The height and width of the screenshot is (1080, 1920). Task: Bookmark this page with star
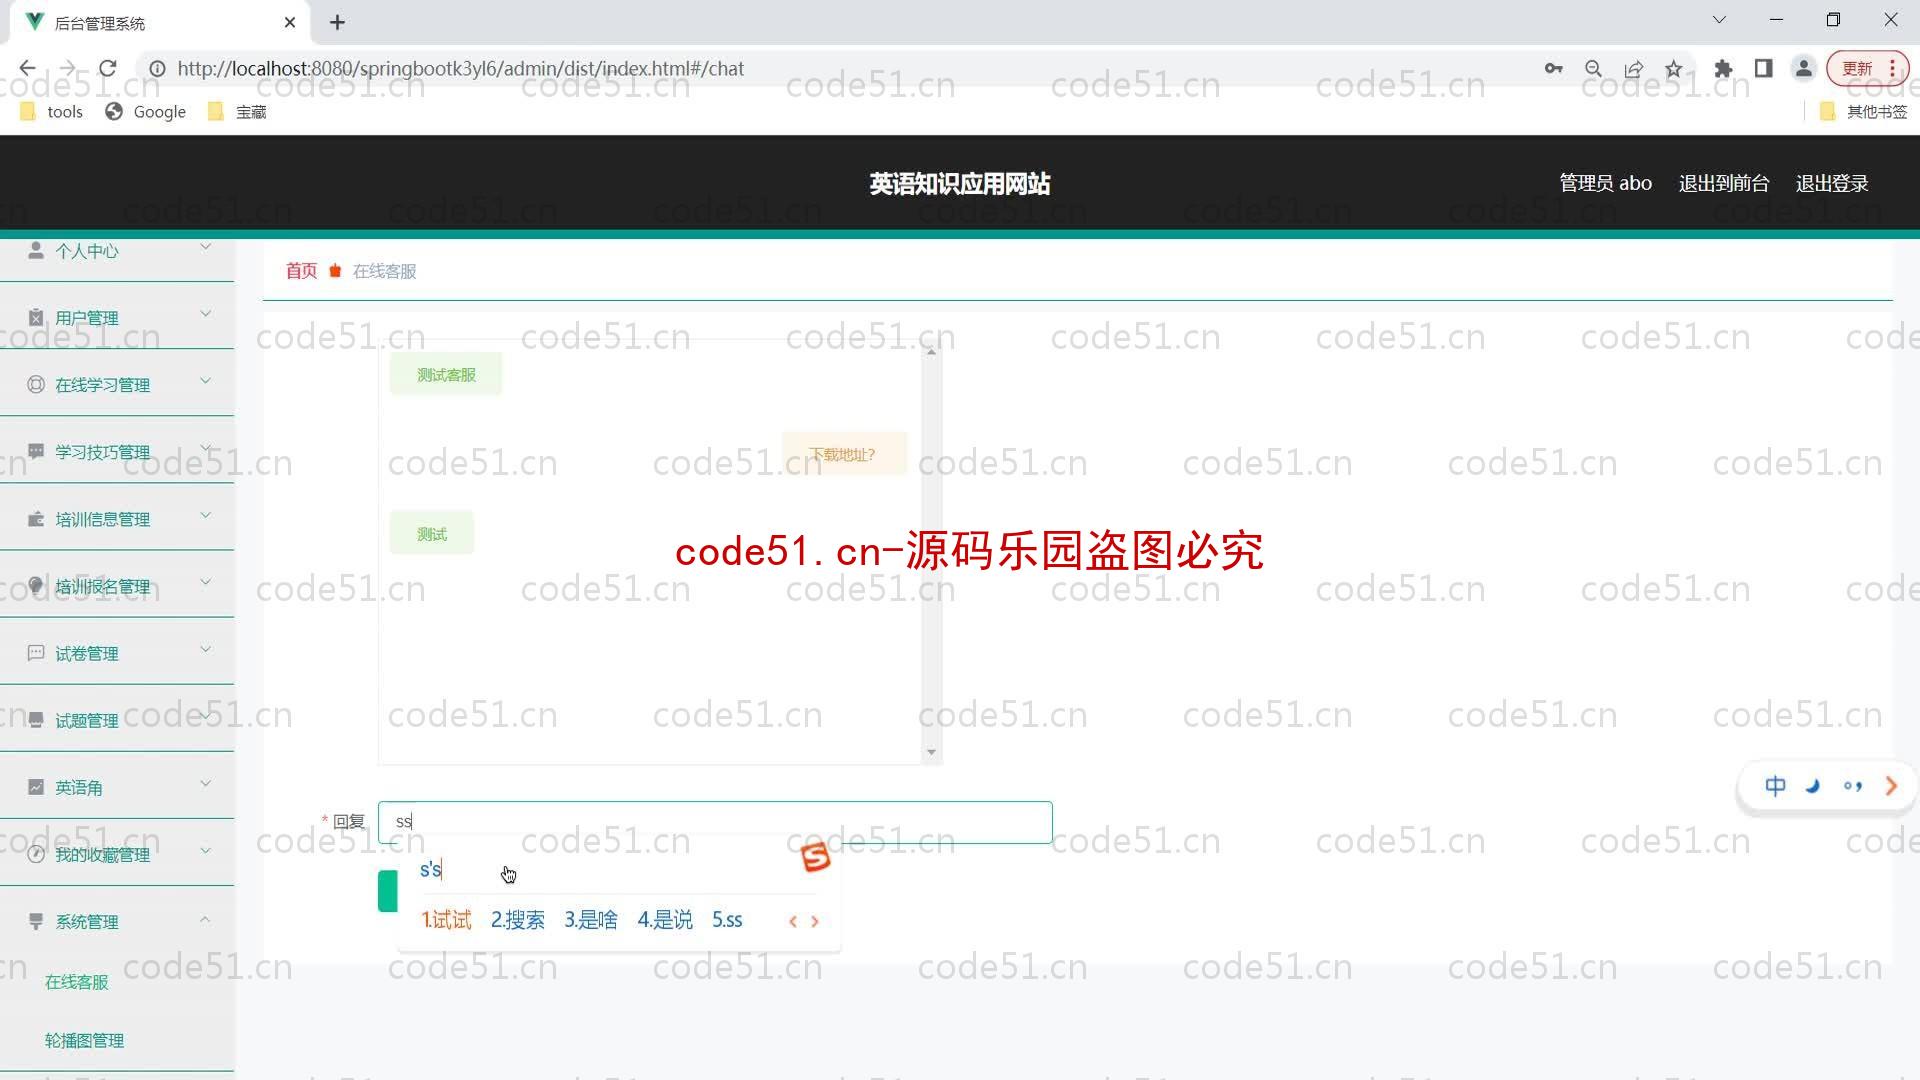point(1673,68)
